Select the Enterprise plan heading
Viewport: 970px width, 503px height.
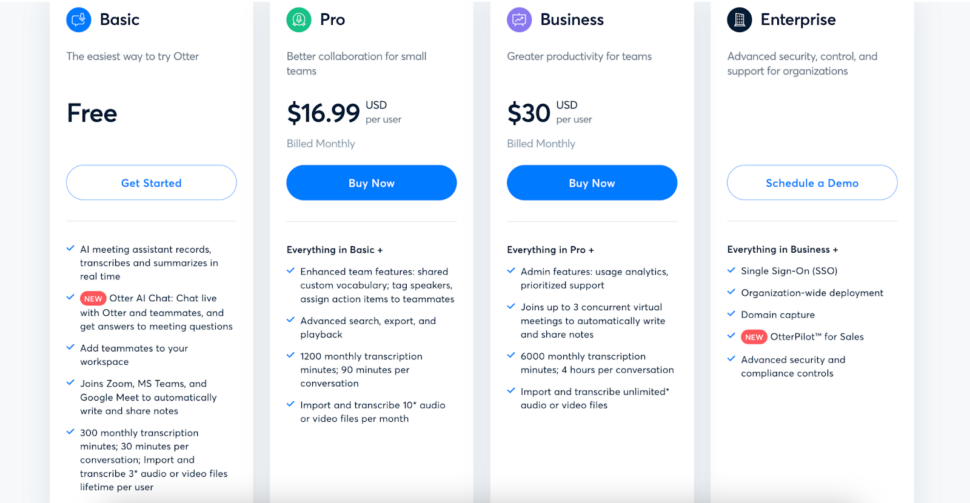(x=798, y=20)
